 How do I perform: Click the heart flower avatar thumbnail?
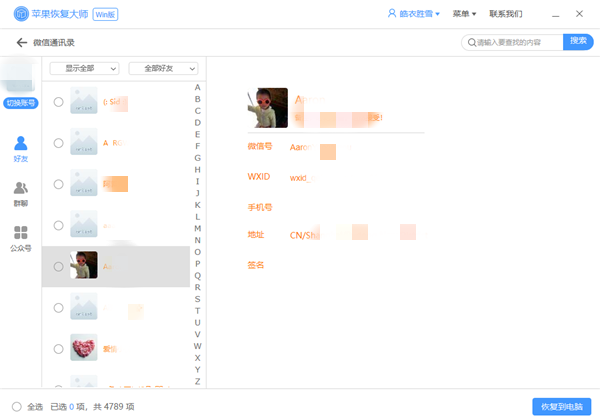click(x=84, y=347)
